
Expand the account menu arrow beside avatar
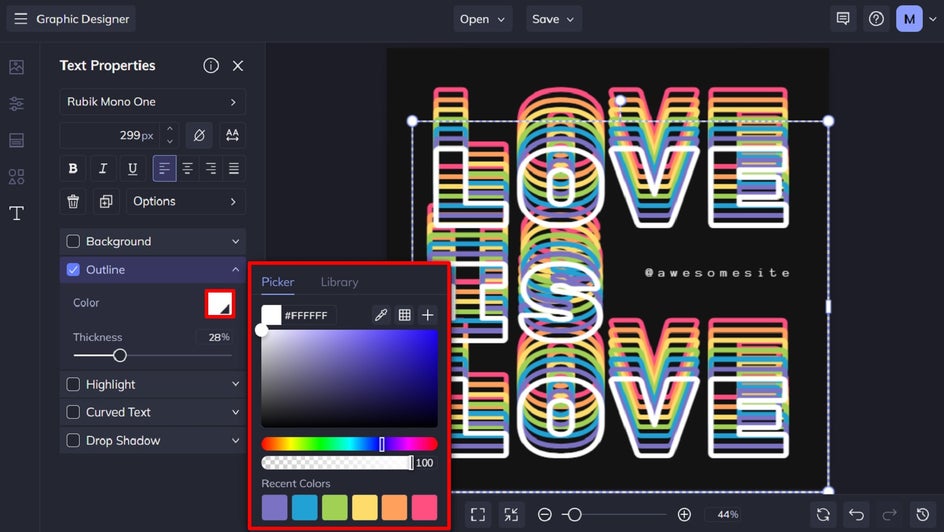point(932,19)
